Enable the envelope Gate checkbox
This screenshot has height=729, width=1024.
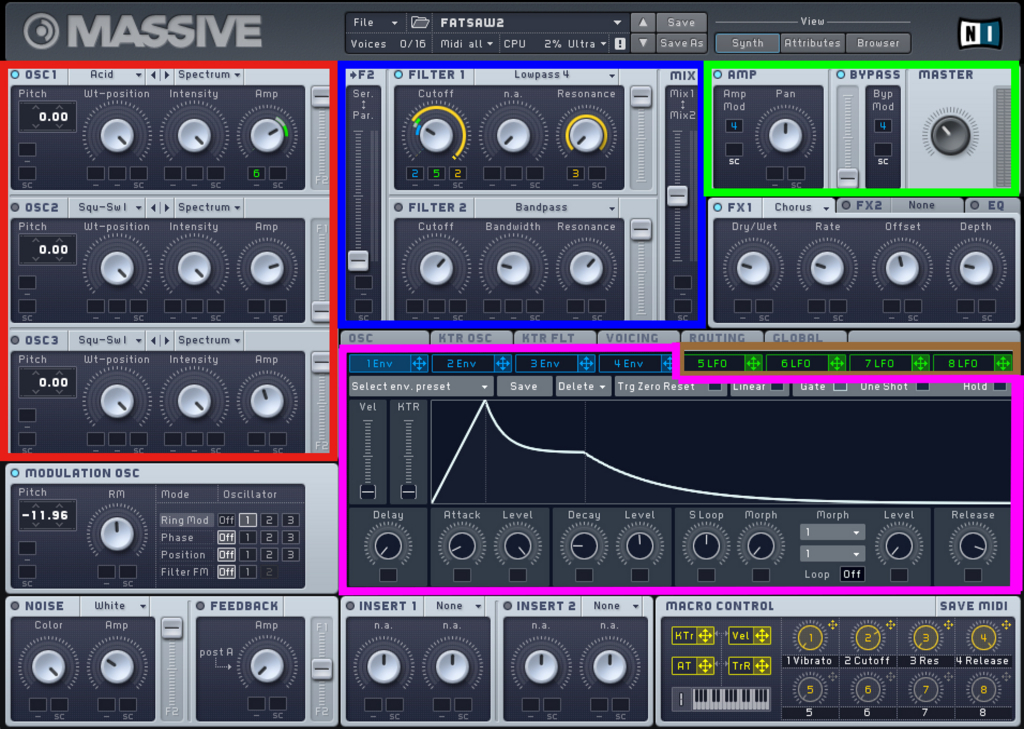click(840, 387)
